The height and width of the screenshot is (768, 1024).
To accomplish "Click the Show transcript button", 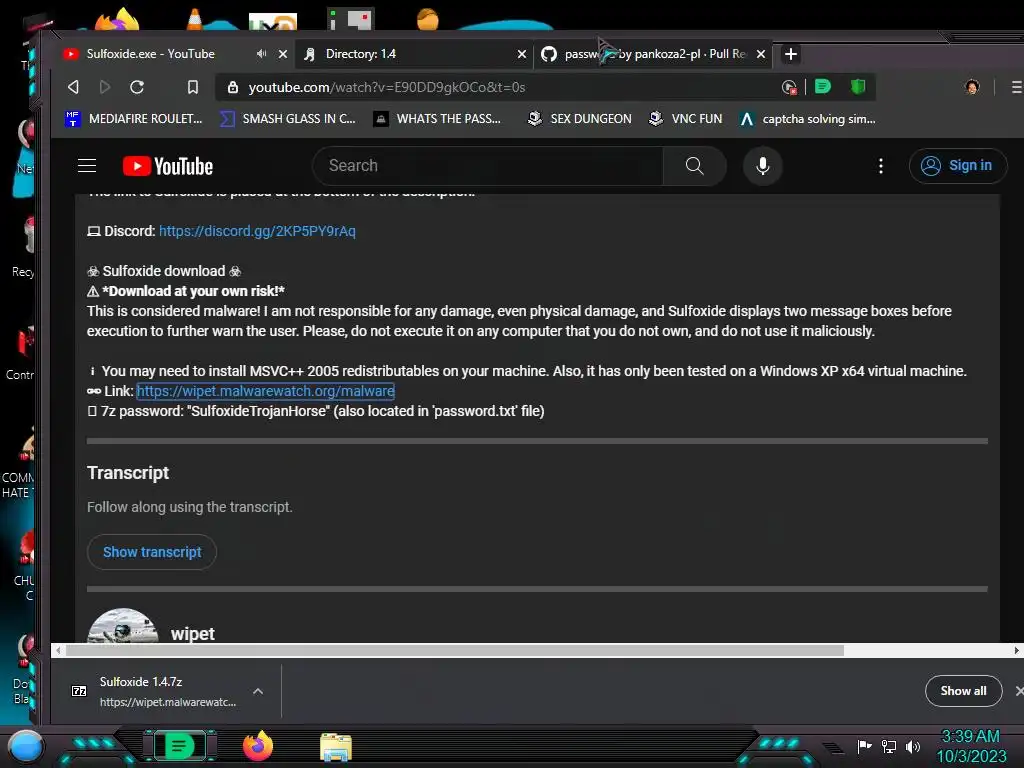I will (152, 552).
